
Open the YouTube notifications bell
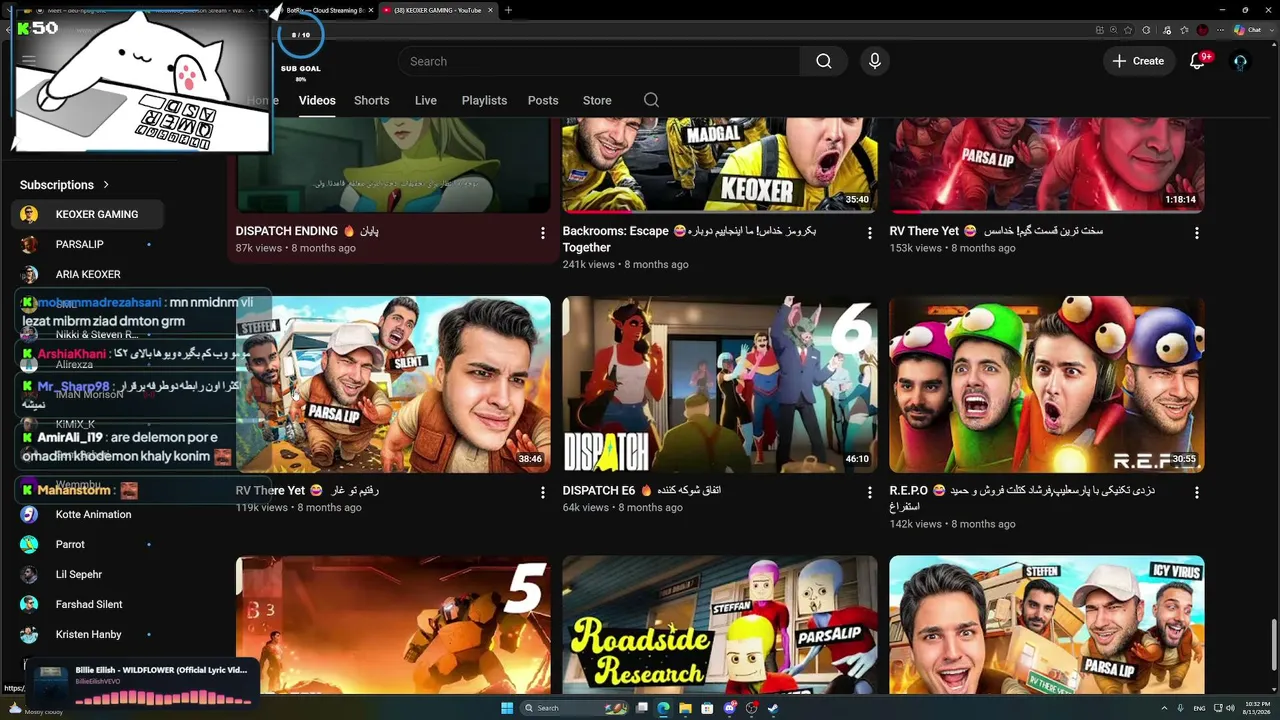1197,61
